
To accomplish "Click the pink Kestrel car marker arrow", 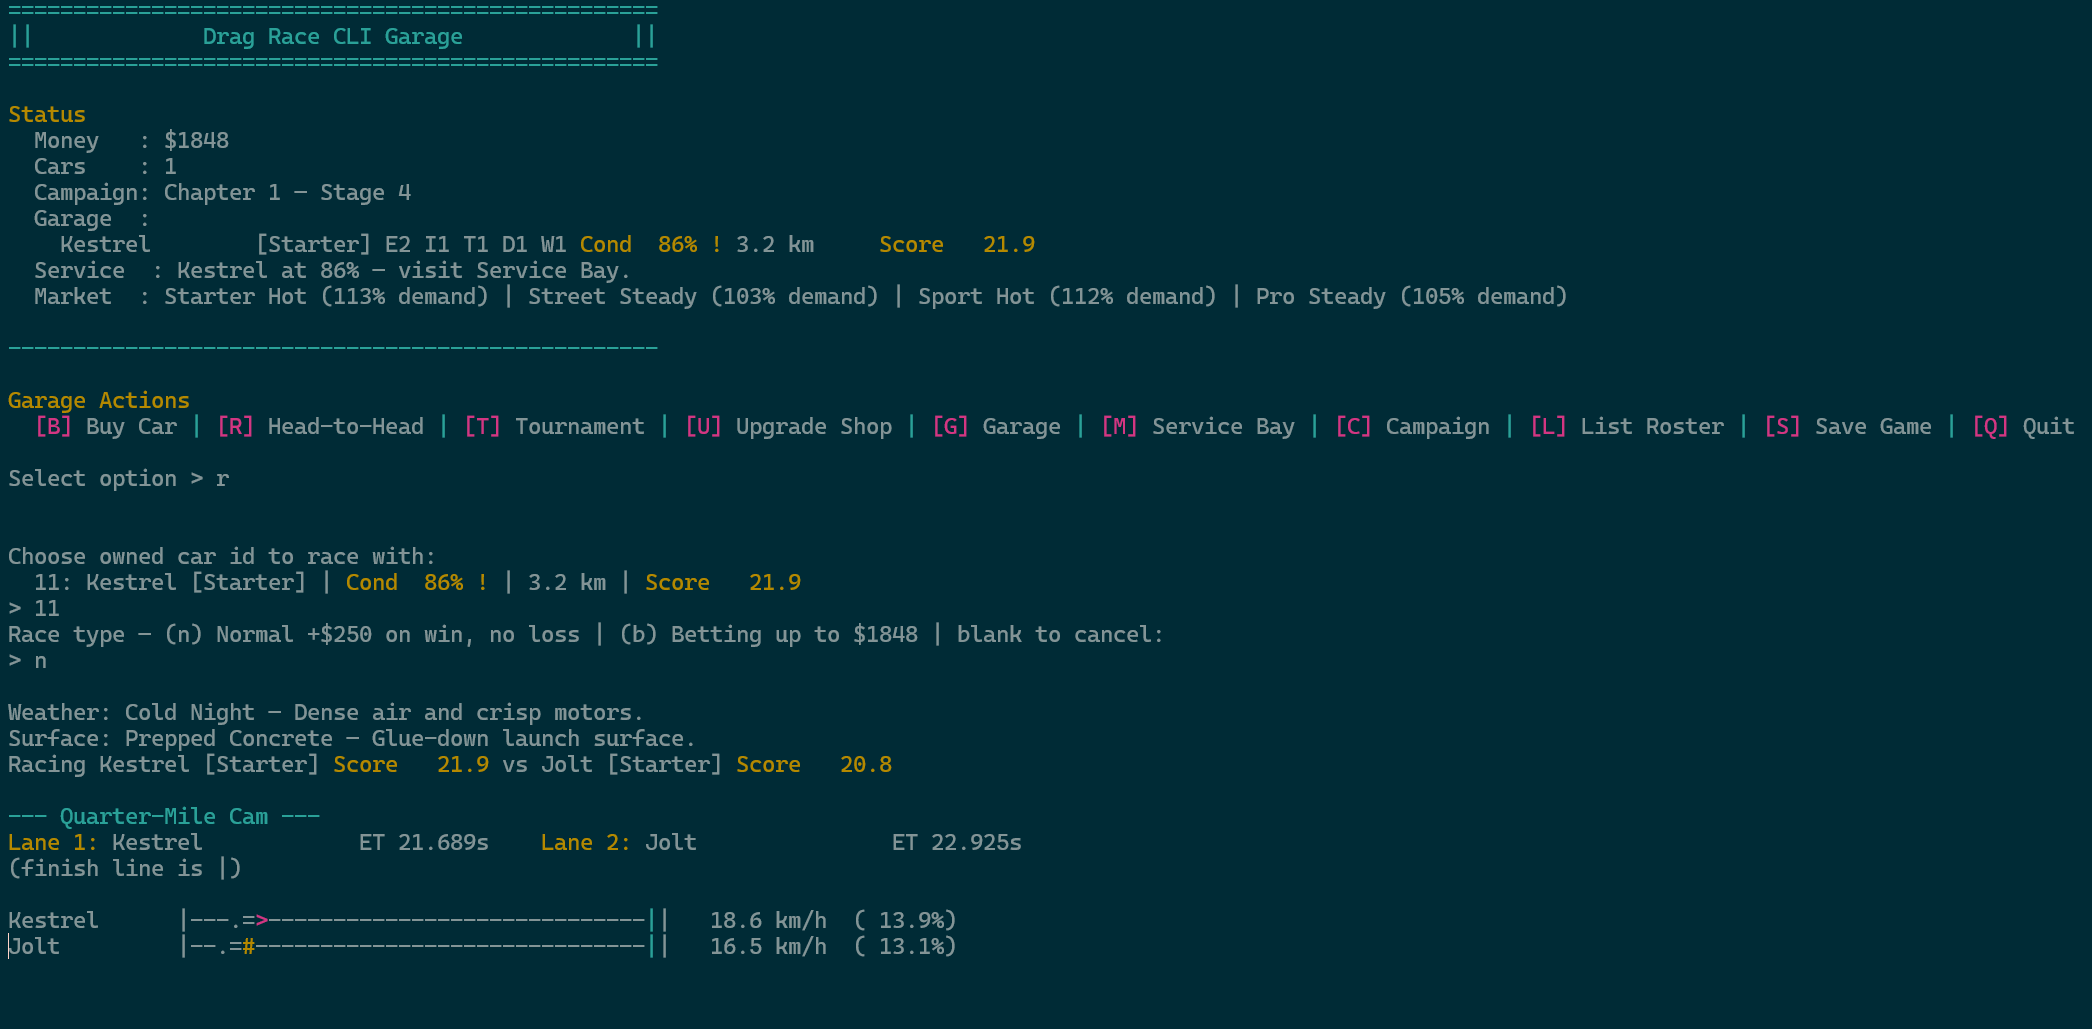I will (x=262, y=921).
